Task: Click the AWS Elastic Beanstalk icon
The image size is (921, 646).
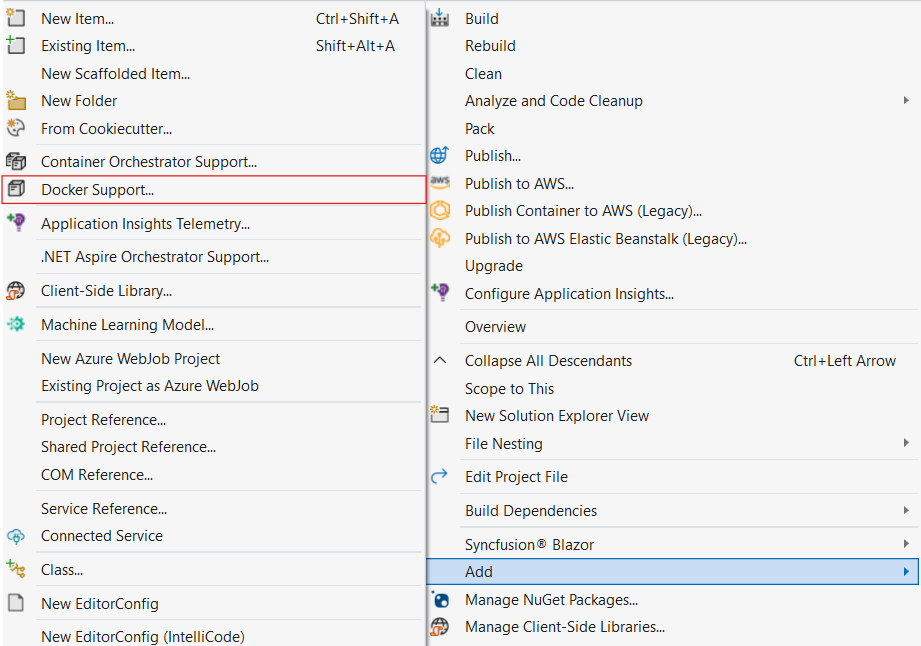Action: 439,238
